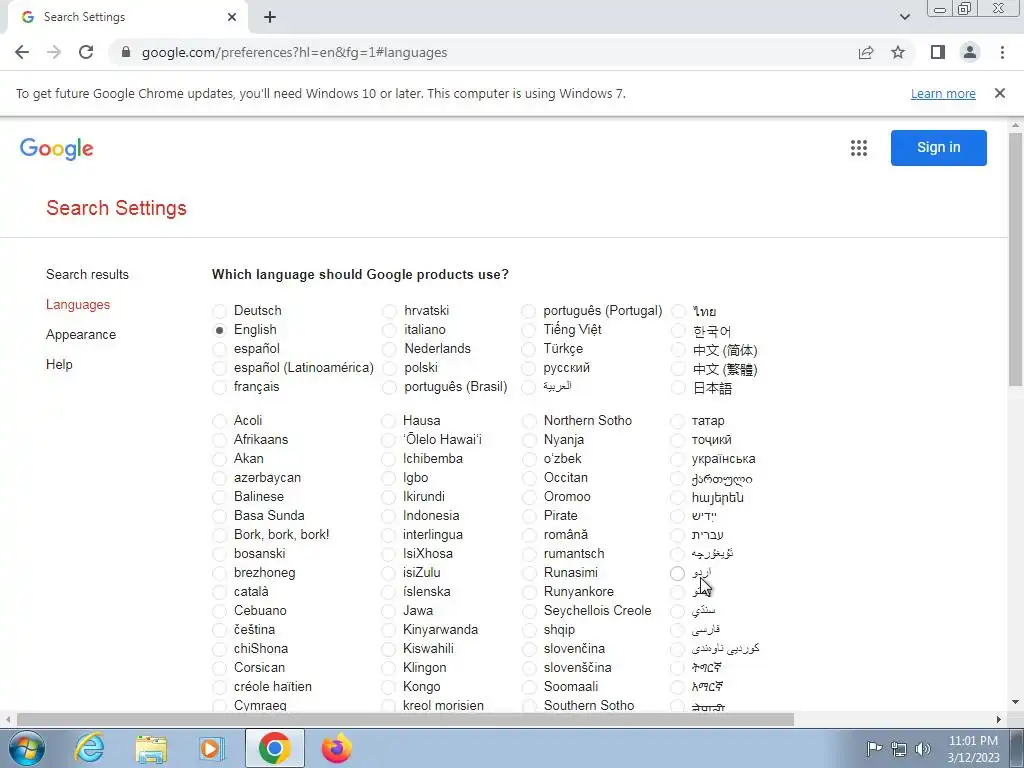The image size is (1024, 768).
Task: Choose Afrikaans radio button
Action: click(x=219, y=440)
